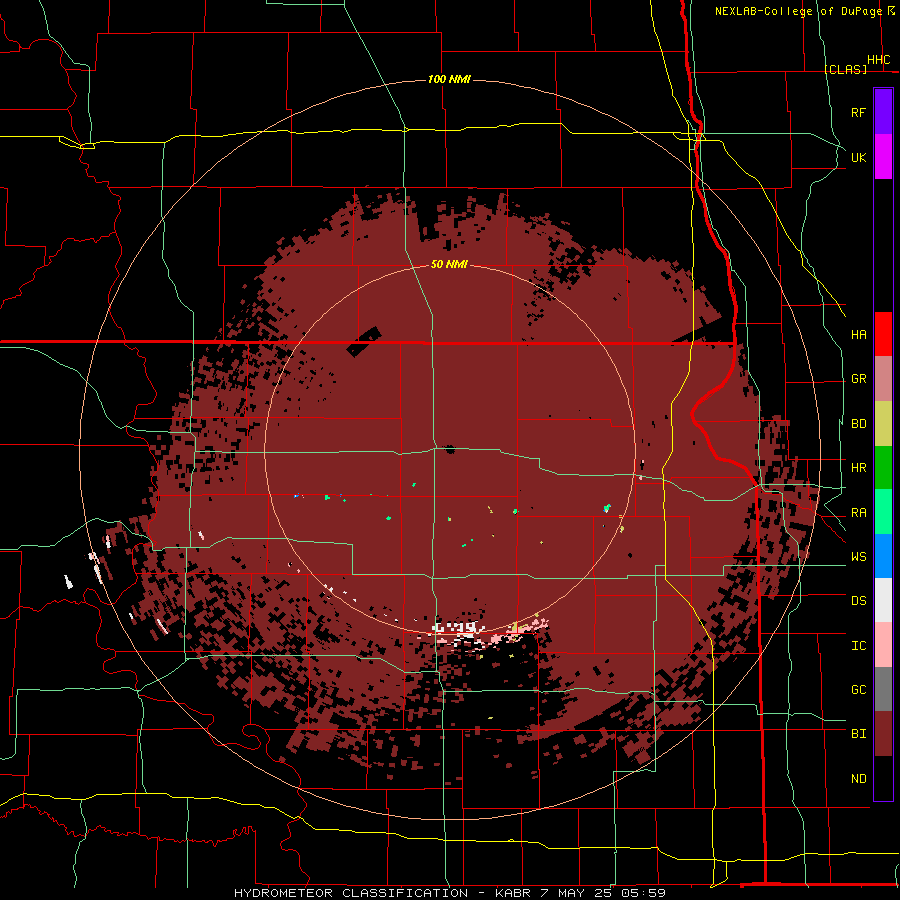The width and height of the screenshot is (900, 900).
Task: Select the light pink IC legend swatch
Action: 883,645
